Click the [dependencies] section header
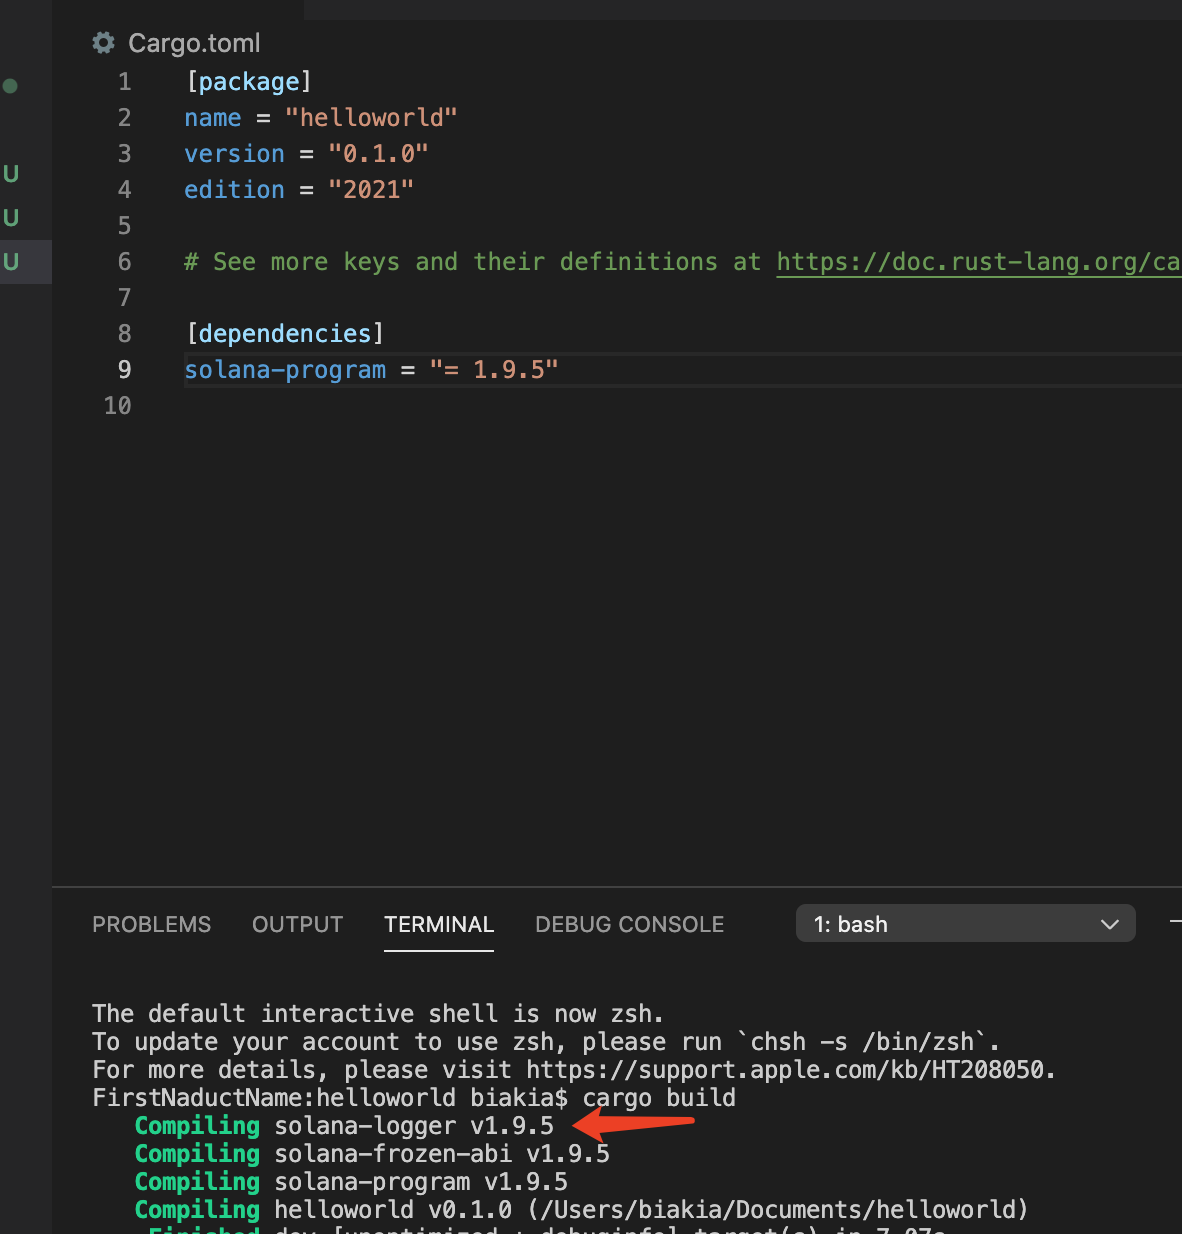This screenshot has width=1182, height=1234. (285, 334)
